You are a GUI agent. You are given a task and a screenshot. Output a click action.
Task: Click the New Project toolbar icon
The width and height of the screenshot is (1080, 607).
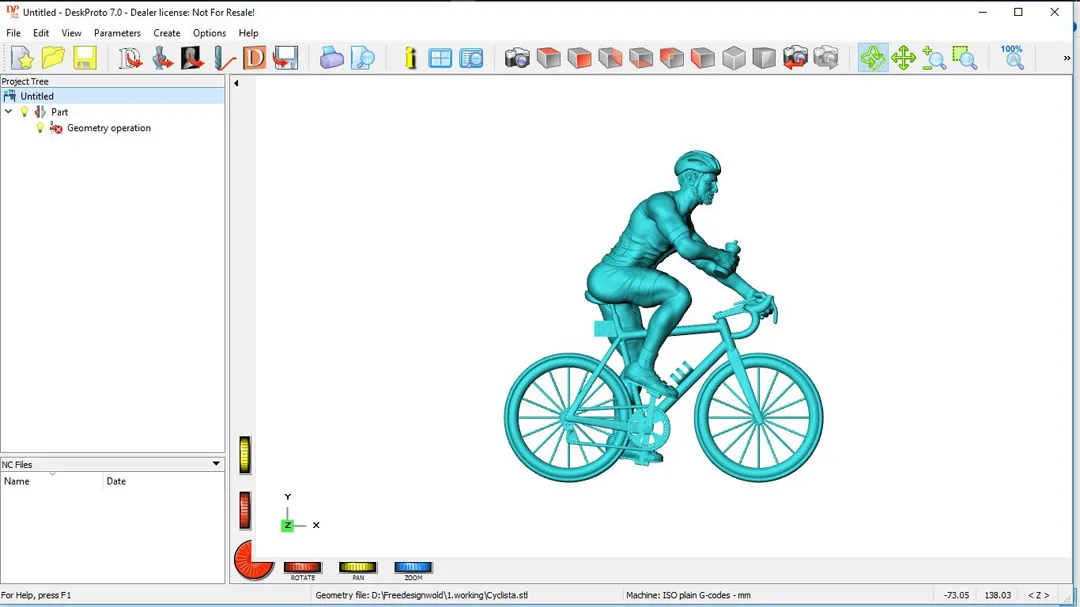(x=22, y=58)
